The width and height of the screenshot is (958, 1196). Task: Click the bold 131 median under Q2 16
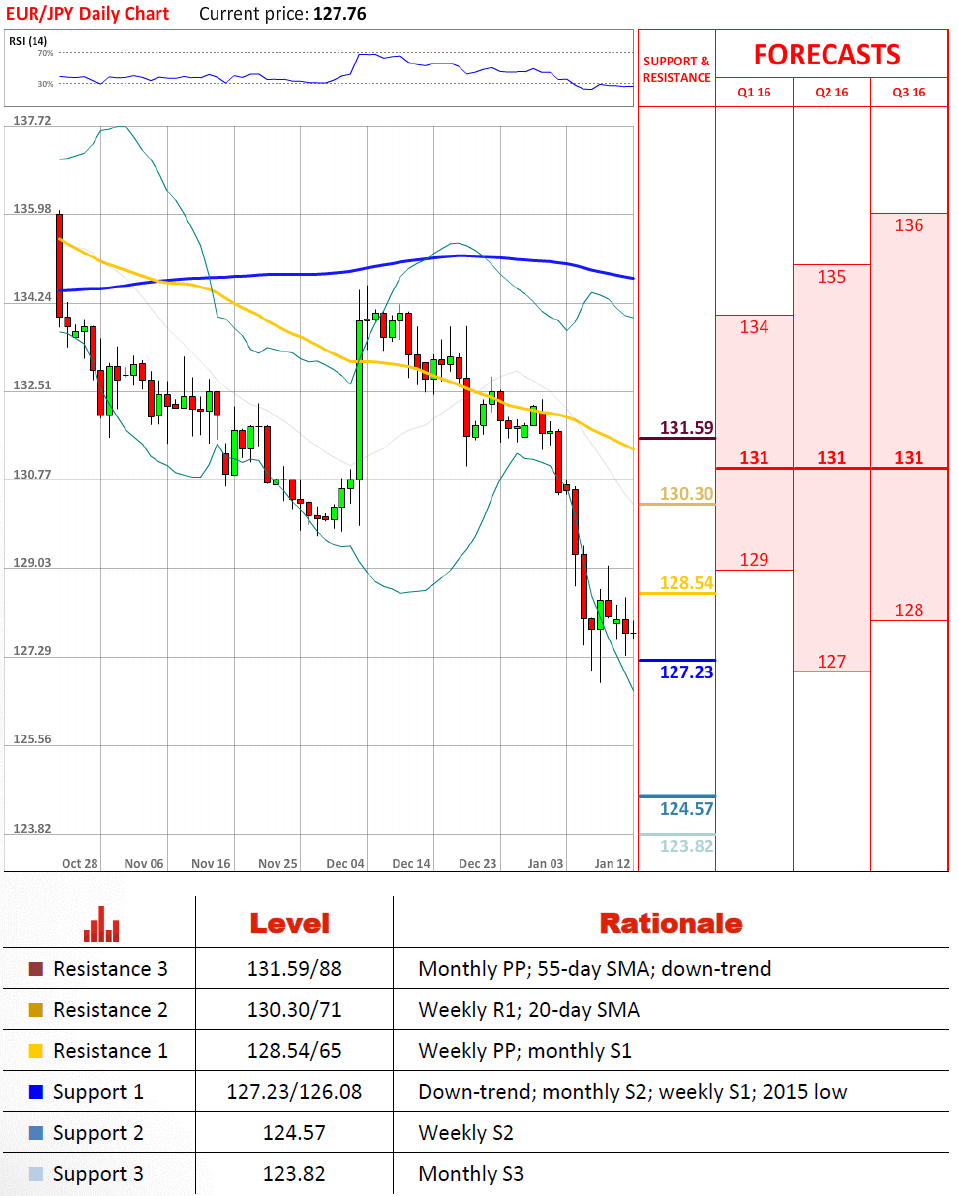[x=831, y=458]
